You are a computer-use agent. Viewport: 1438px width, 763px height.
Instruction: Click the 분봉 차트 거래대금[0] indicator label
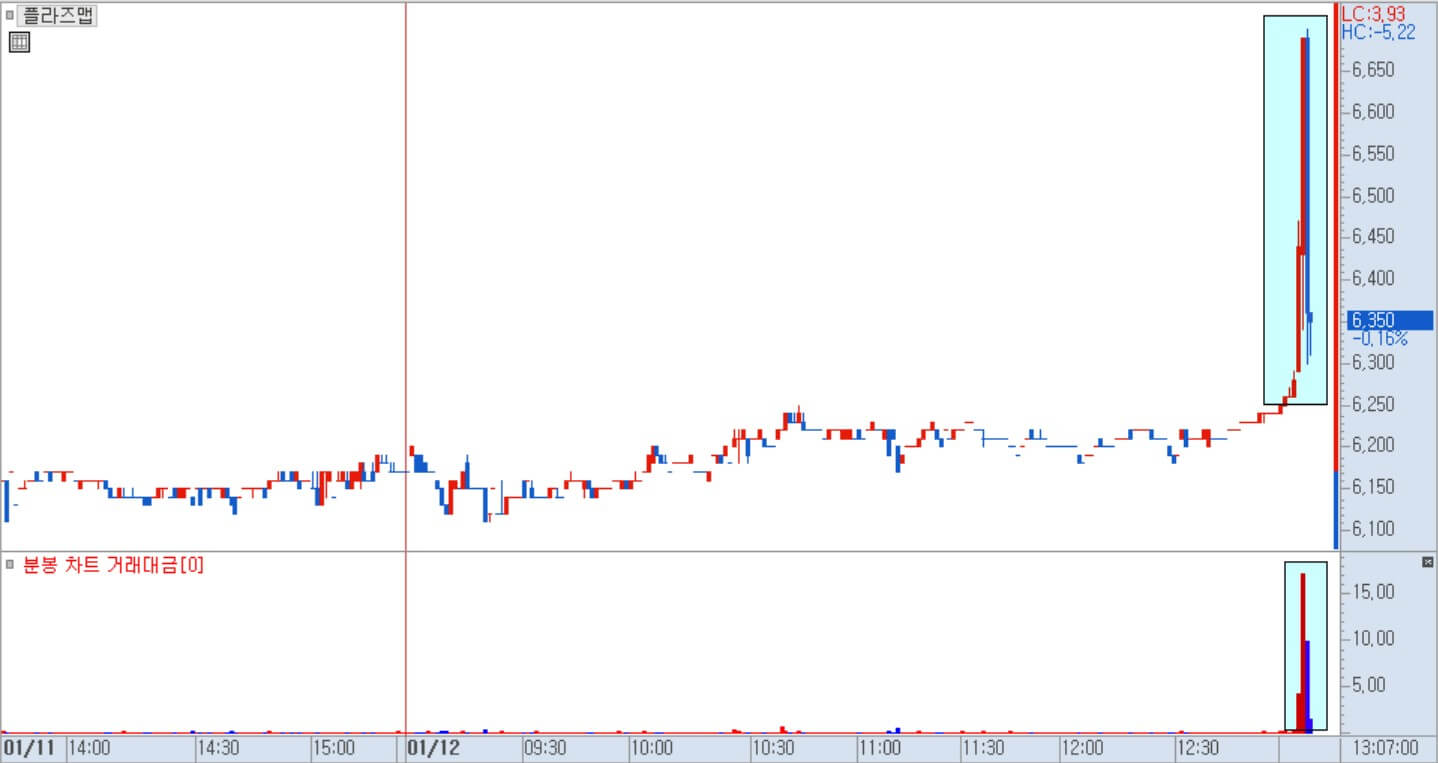click(113, 565)
